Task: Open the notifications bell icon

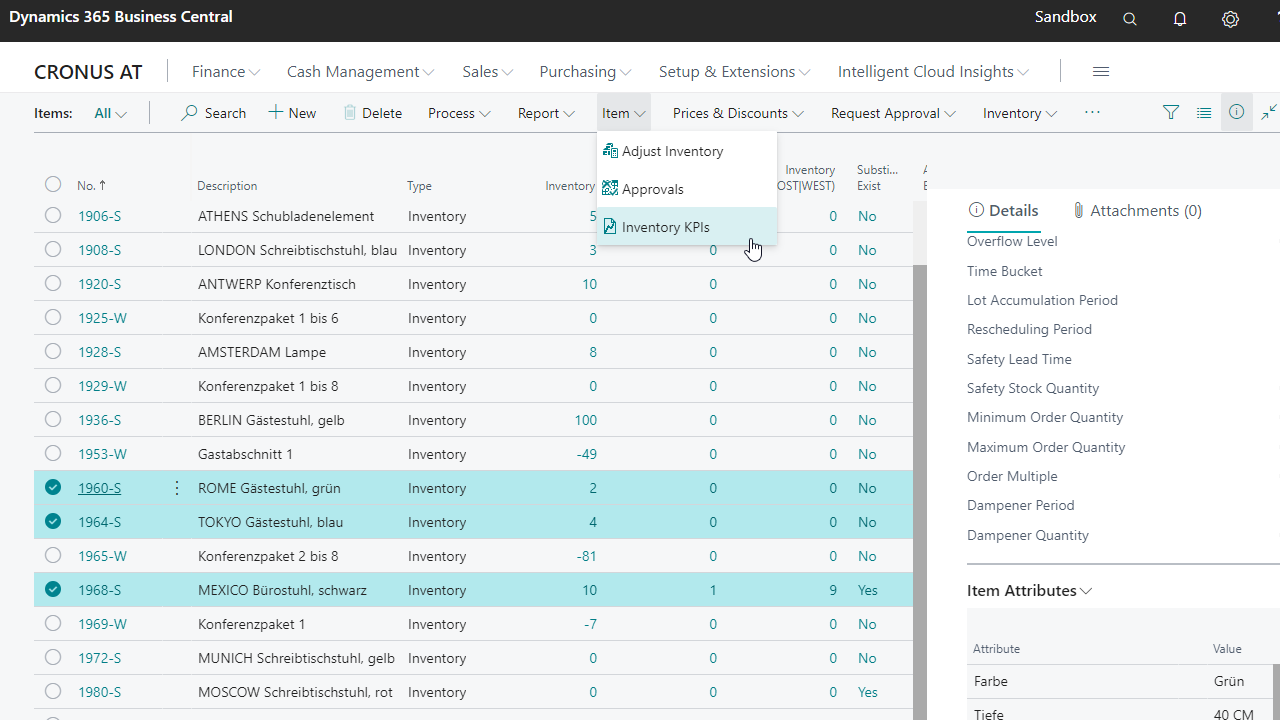Action: point(1180,19)
